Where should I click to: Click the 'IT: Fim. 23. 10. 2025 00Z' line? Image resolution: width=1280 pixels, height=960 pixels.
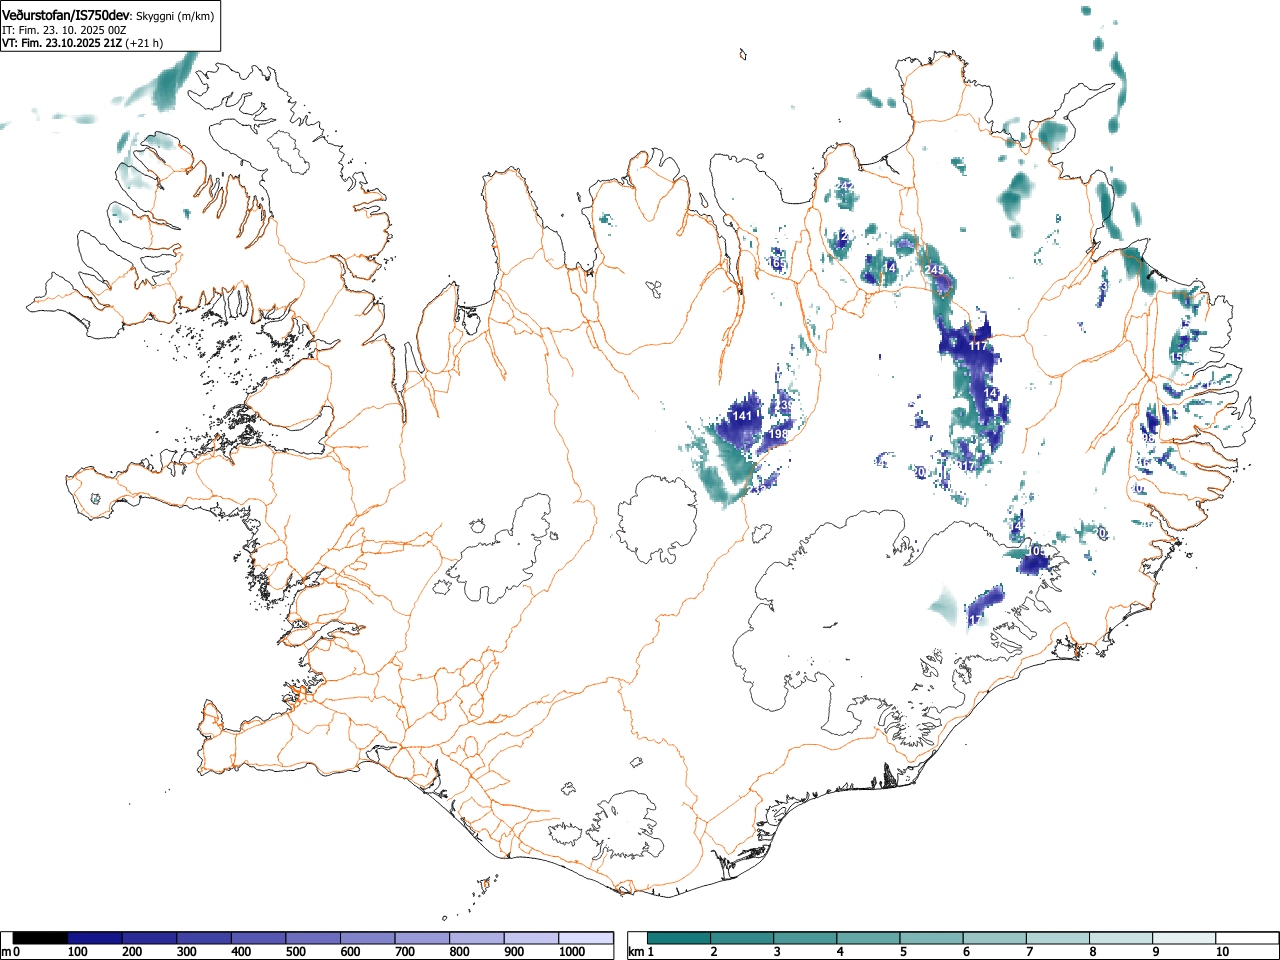pos(64,30)
